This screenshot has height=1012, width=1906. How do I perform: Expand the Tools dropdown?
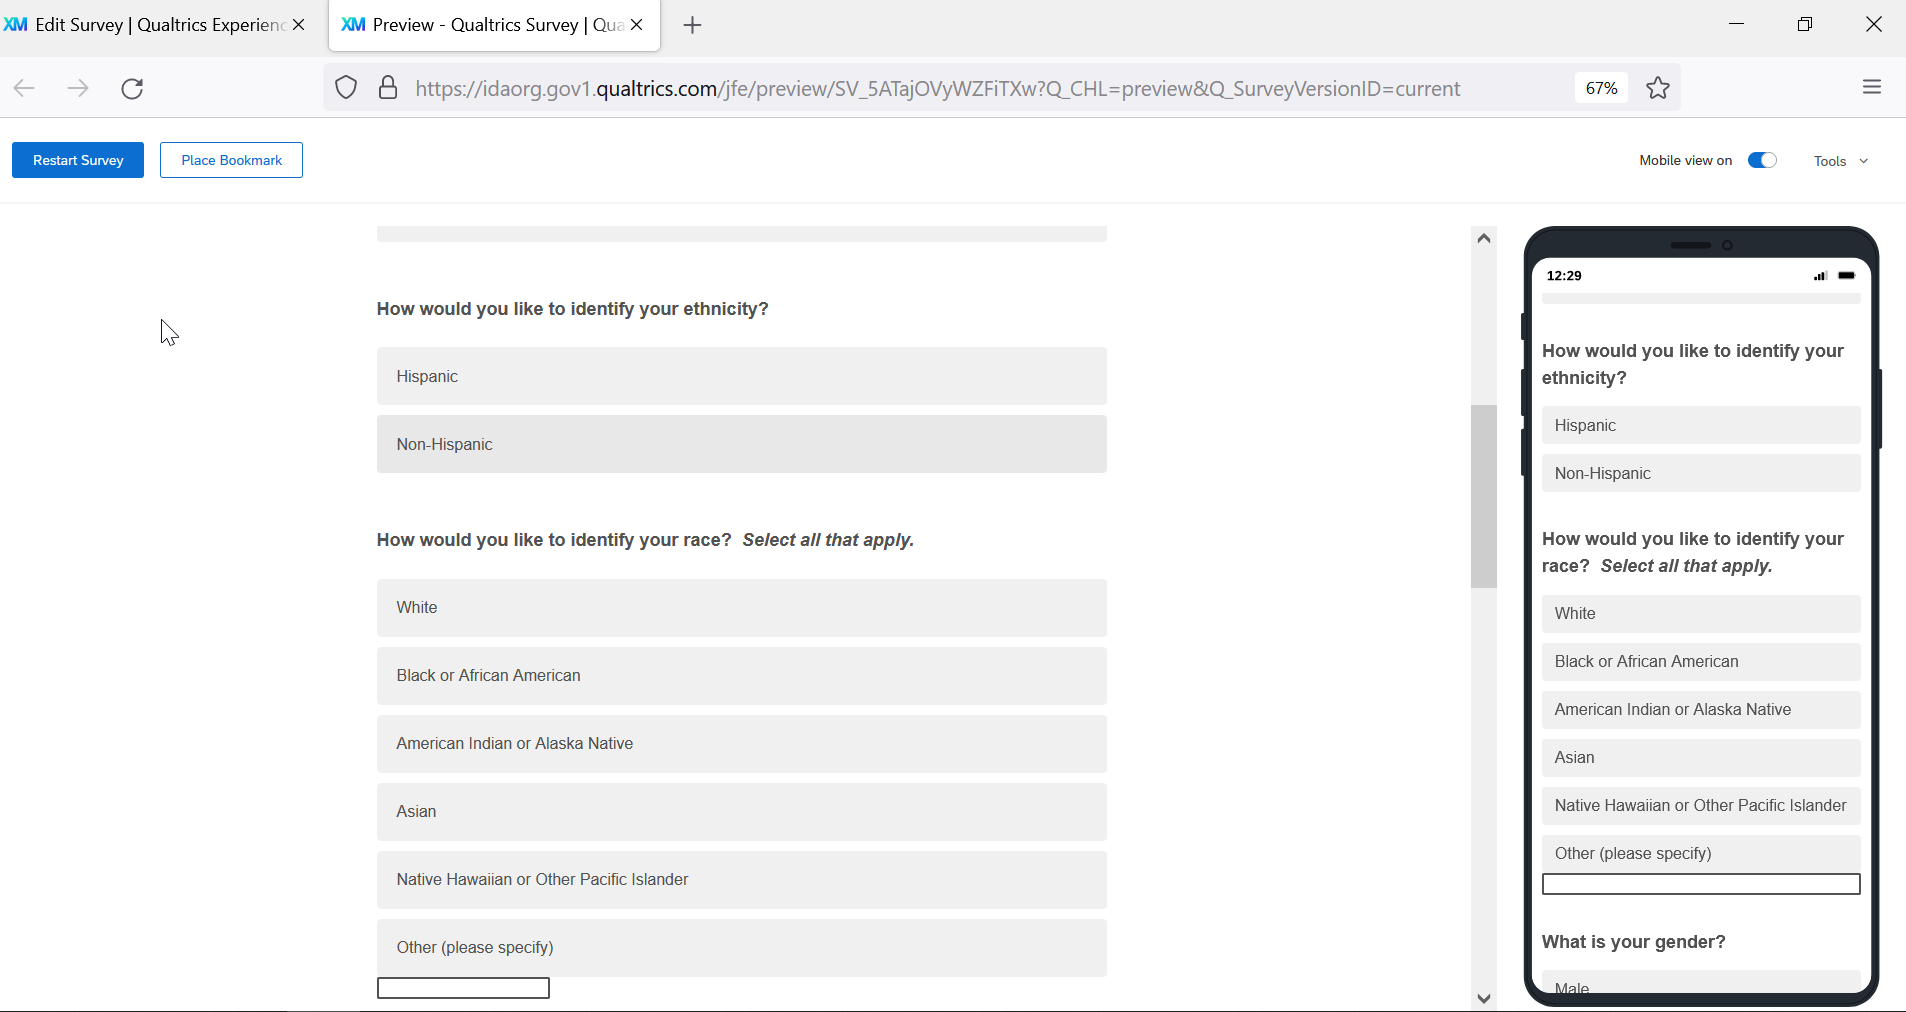[x=1840, y=161]
